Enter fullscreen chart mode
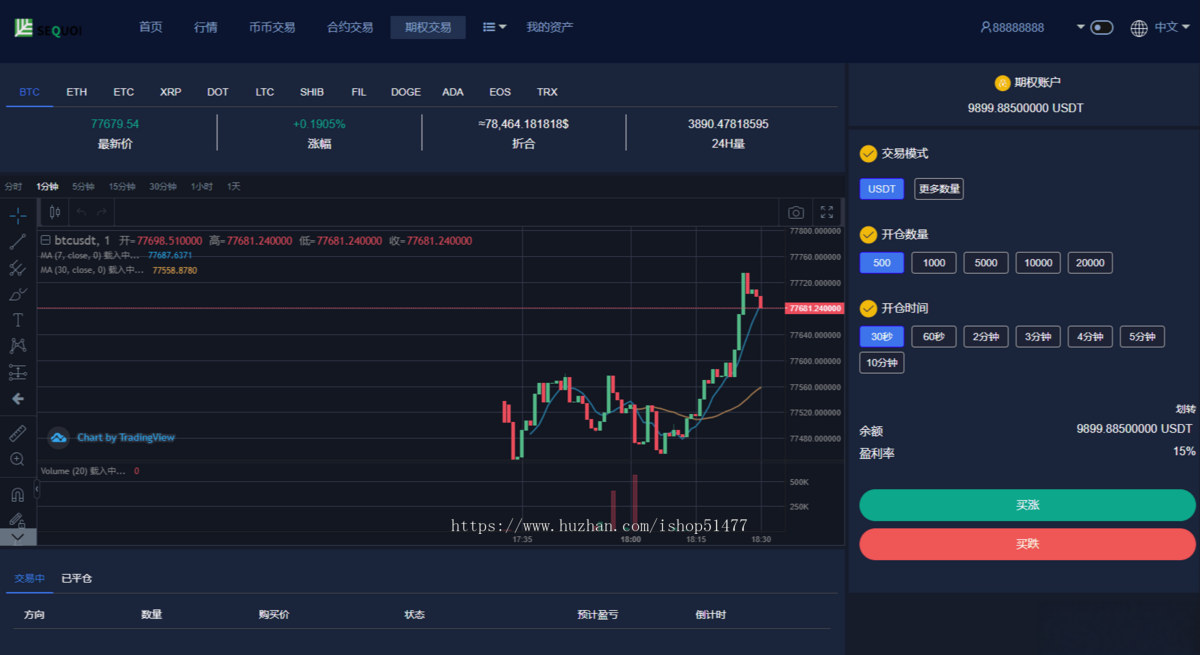This screenshot has height=655, width=1200. (827, 212)
